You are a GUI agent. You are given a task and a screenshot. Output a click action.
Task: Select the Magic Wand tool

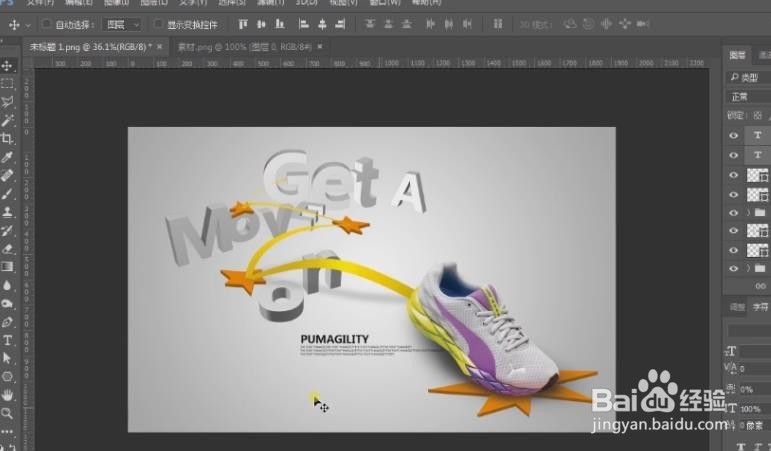[x=7, y=120]
